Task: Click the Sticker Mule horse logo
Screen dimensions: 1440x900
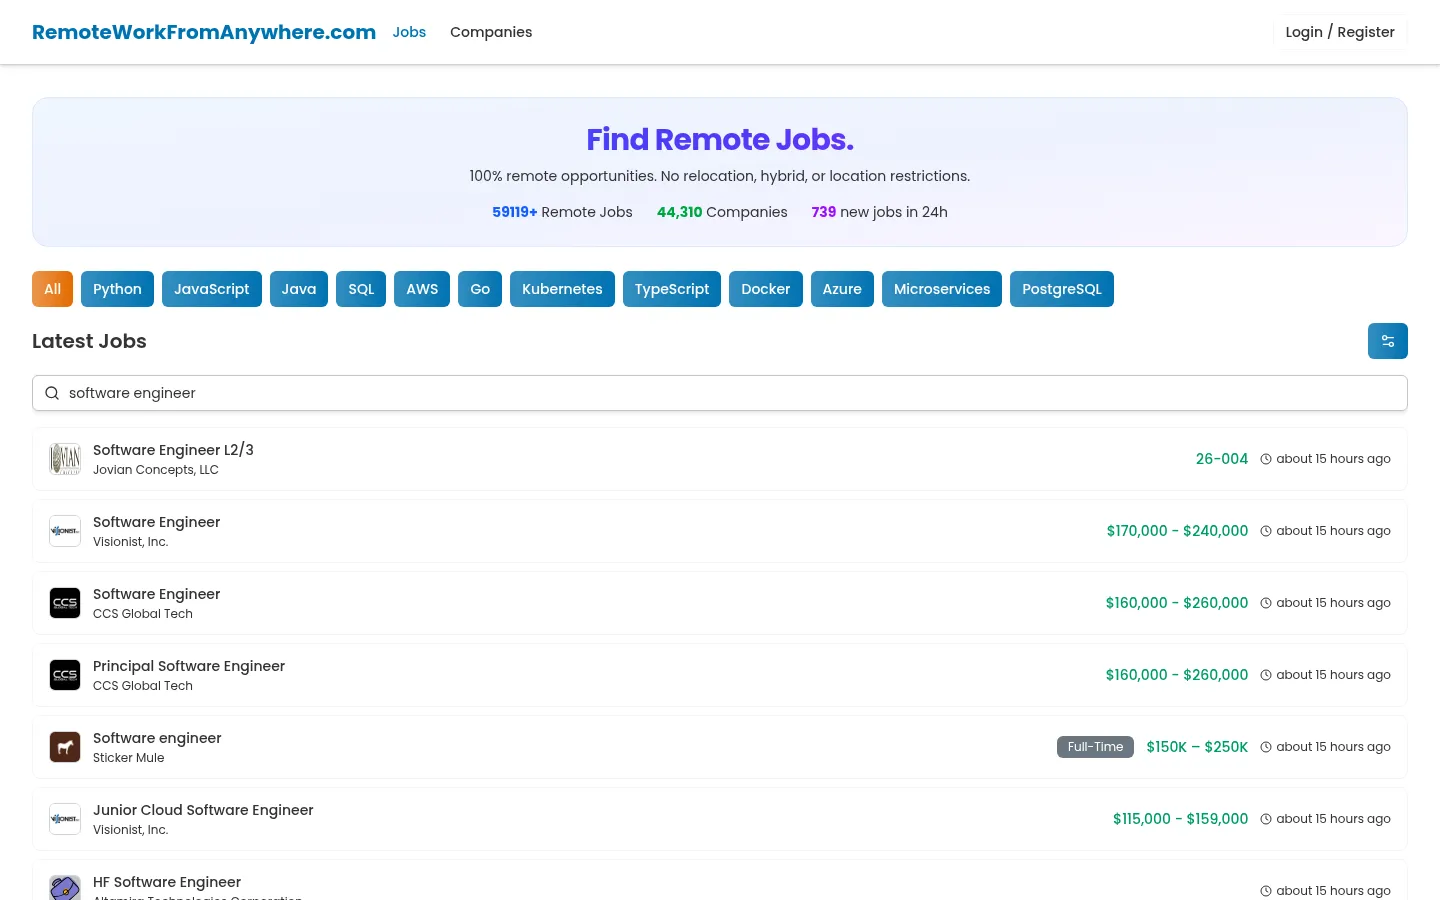Action: (65, 747)
